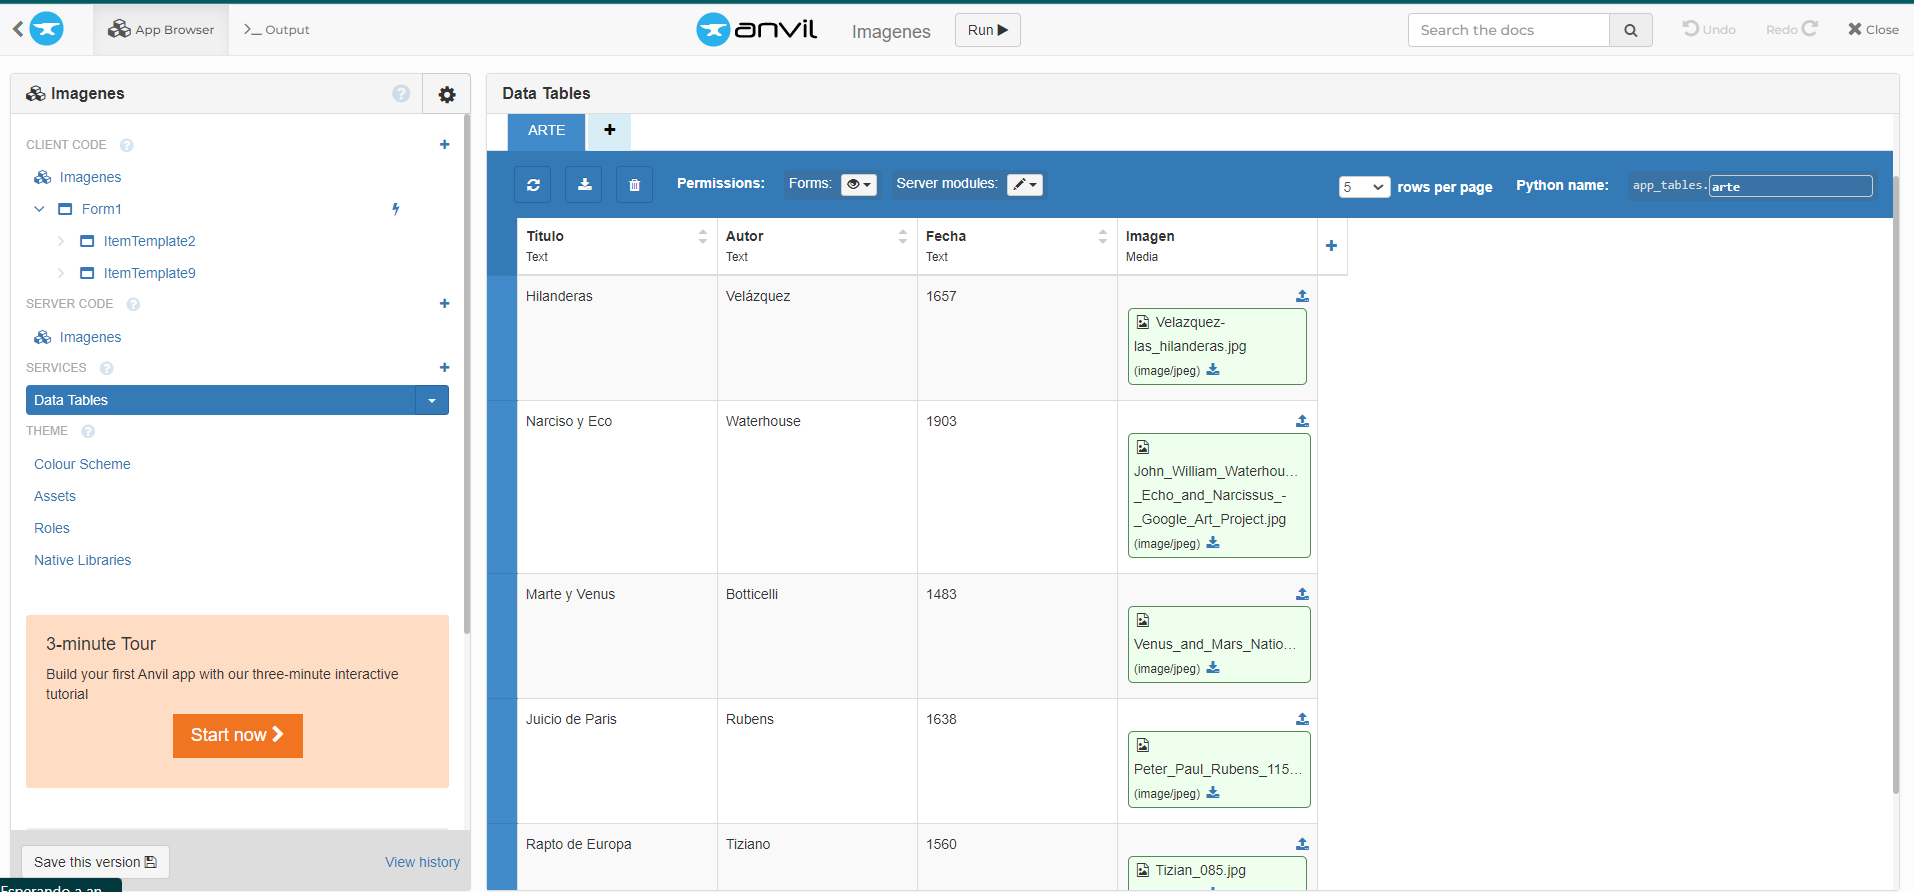Click the Rubens author cell
1914x892 pixels.
817,761
